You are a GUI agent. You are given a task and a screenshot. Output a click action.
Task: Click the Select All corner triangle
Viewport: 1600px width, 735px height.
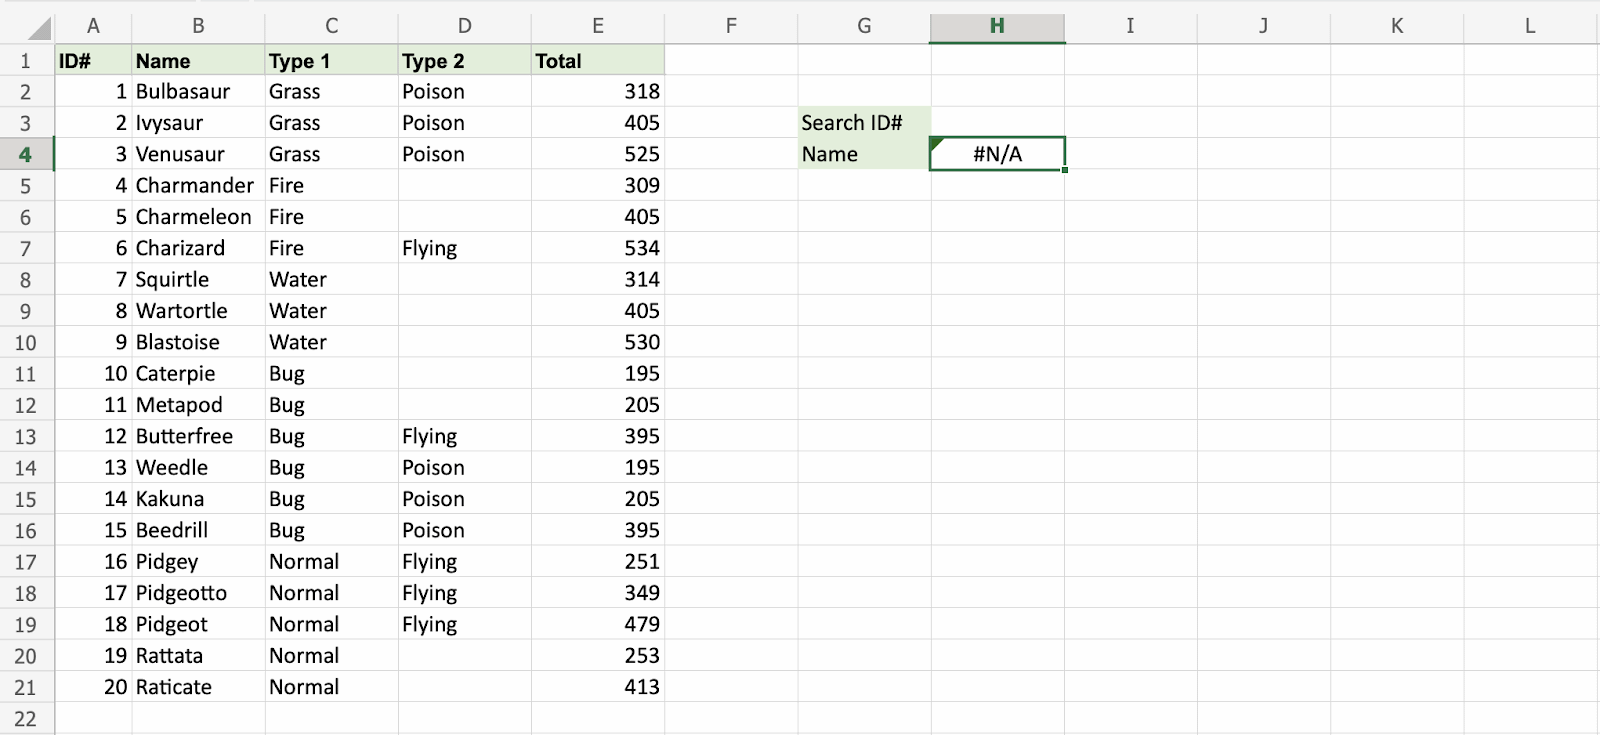coord(38,27)
